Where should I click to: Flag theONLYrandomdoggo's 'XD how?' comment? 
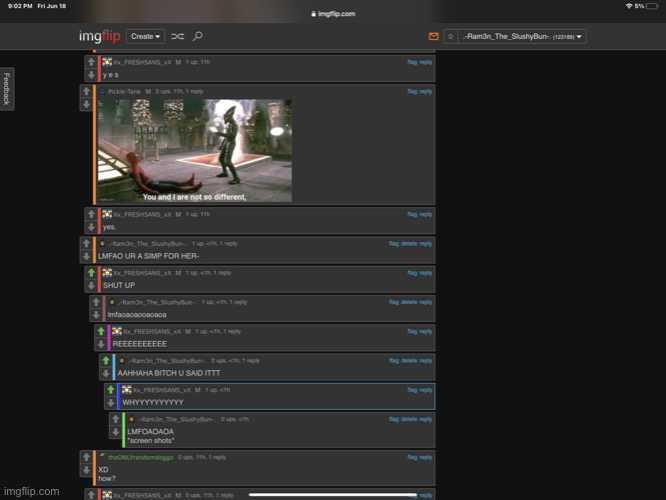point(412,458)
